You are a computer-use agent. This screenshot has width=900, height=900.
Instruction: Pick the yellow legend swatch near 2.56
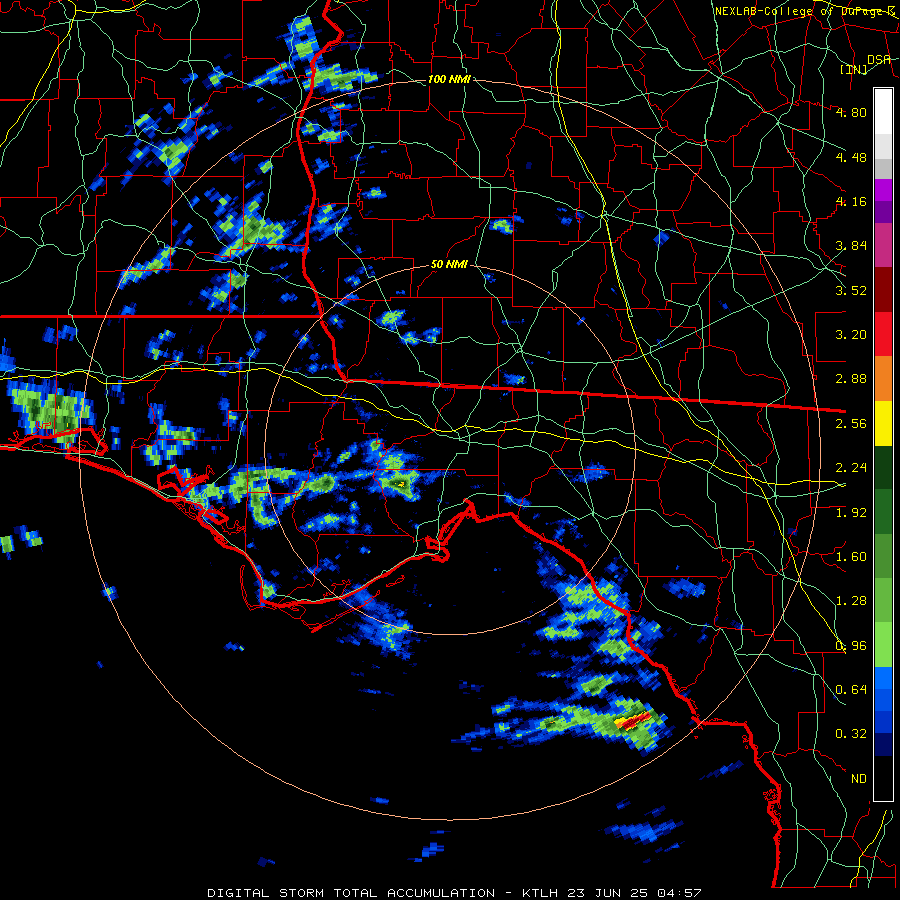click(x=883, y=423)
